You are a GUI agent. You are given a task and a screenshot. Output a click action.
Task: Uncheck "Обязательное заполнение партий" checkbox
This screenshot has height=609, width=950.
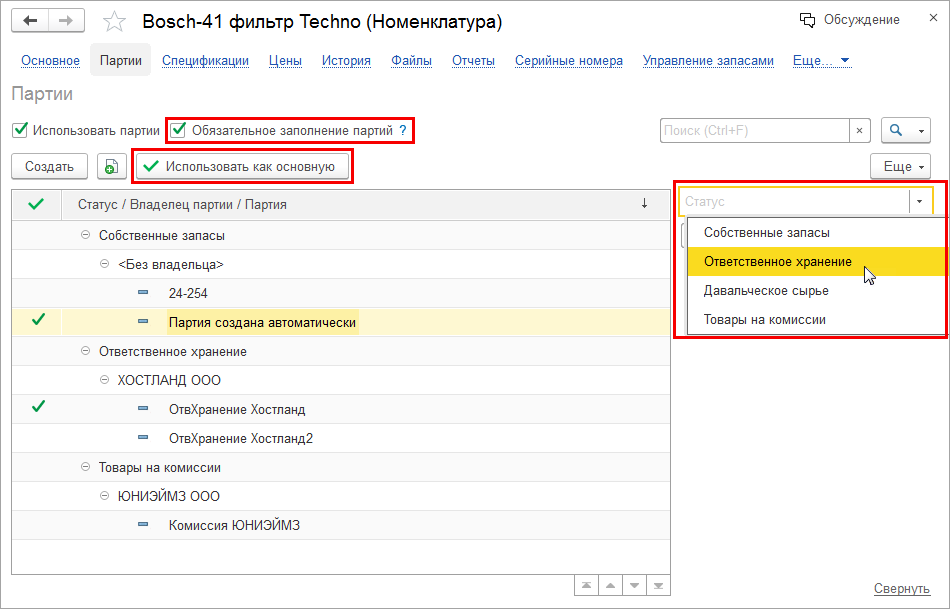(178, 130)
